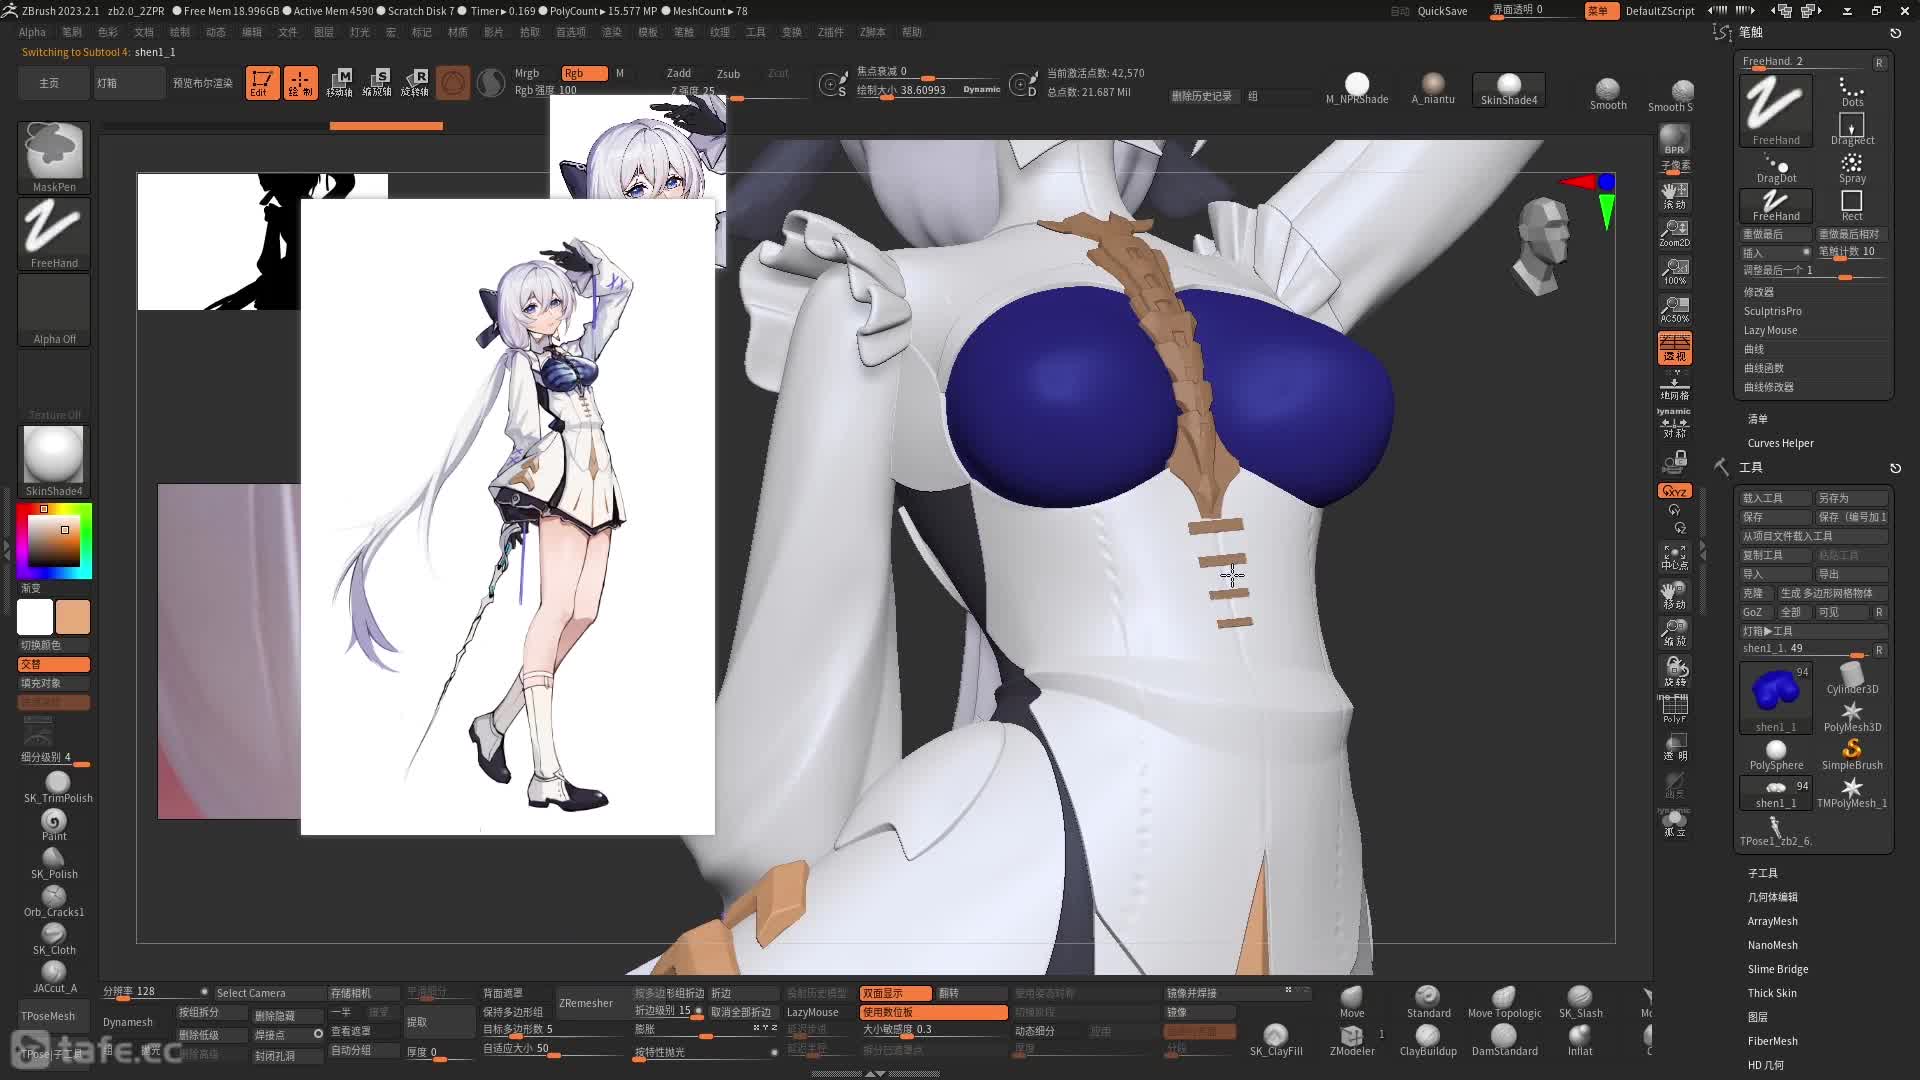This screenshot has width=1920, height=1080.
Task: Select the DragDot stroke type
Action: tap(1776, 168)
